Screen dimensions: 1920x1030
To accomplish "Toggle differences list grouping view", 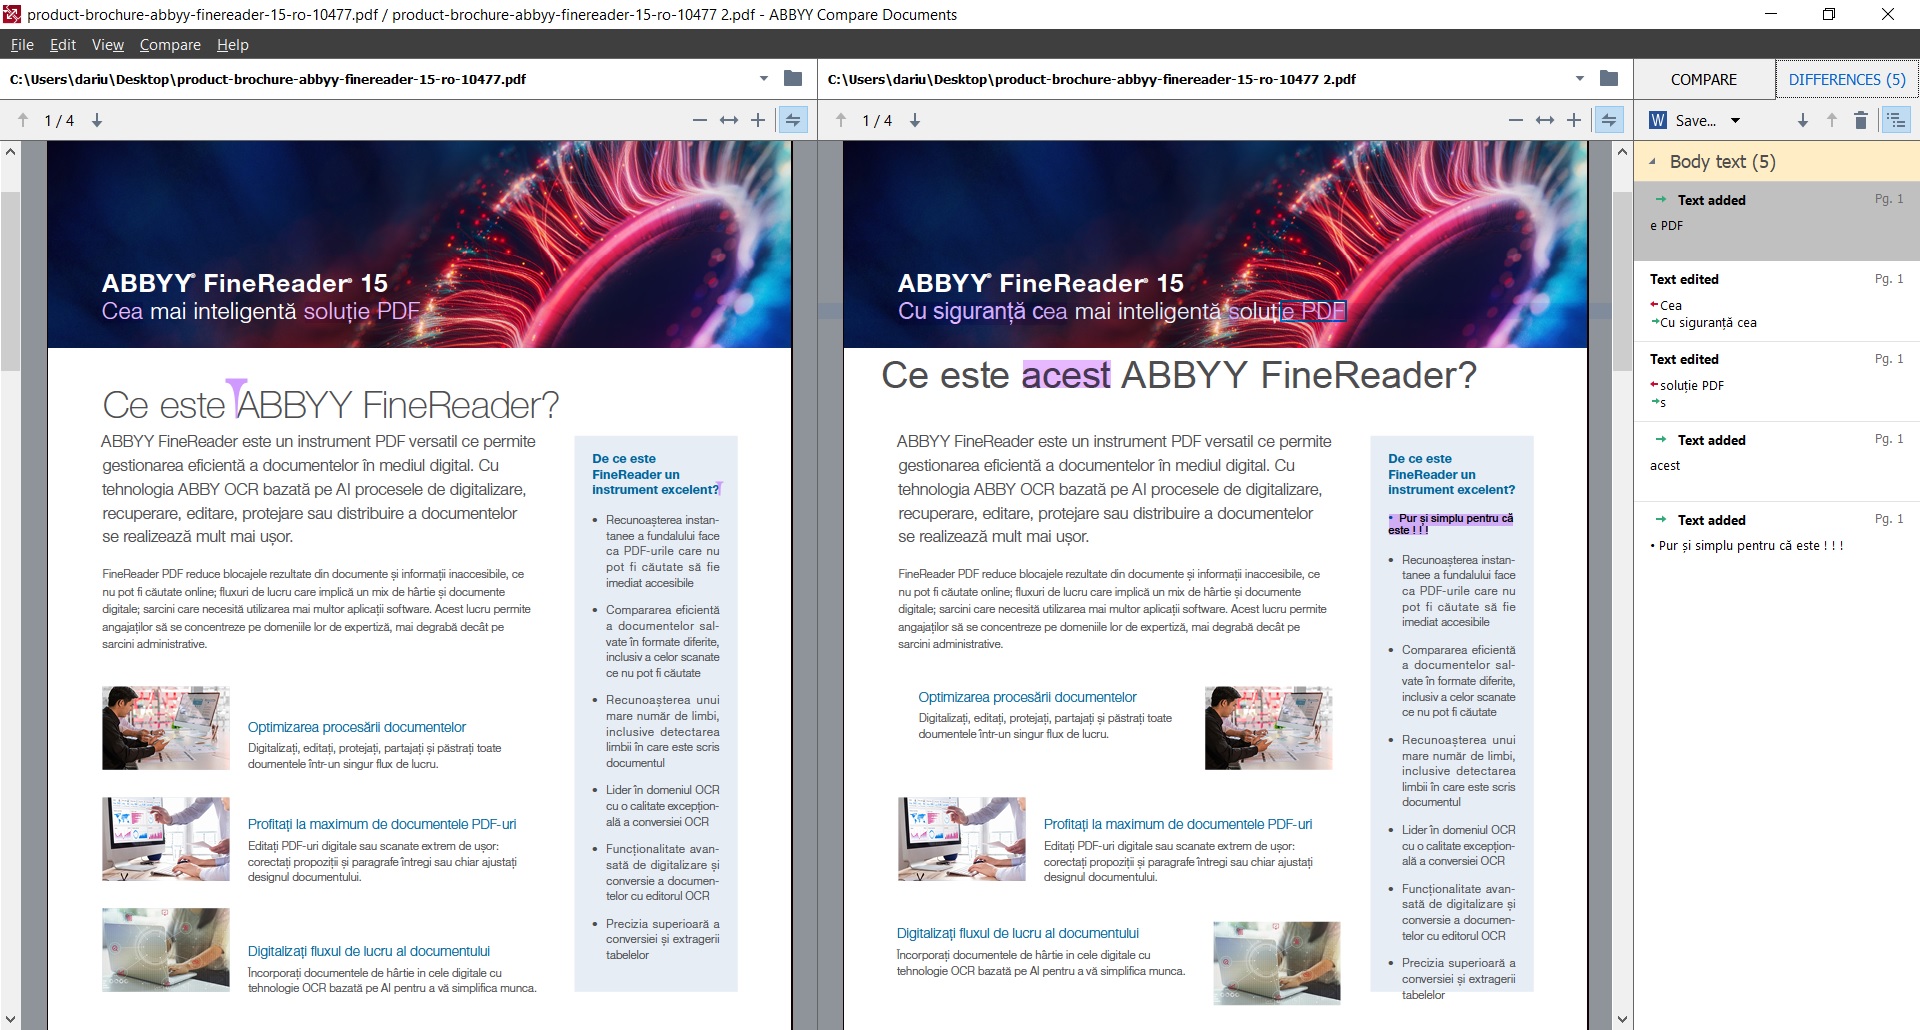I will (1896, 120).
